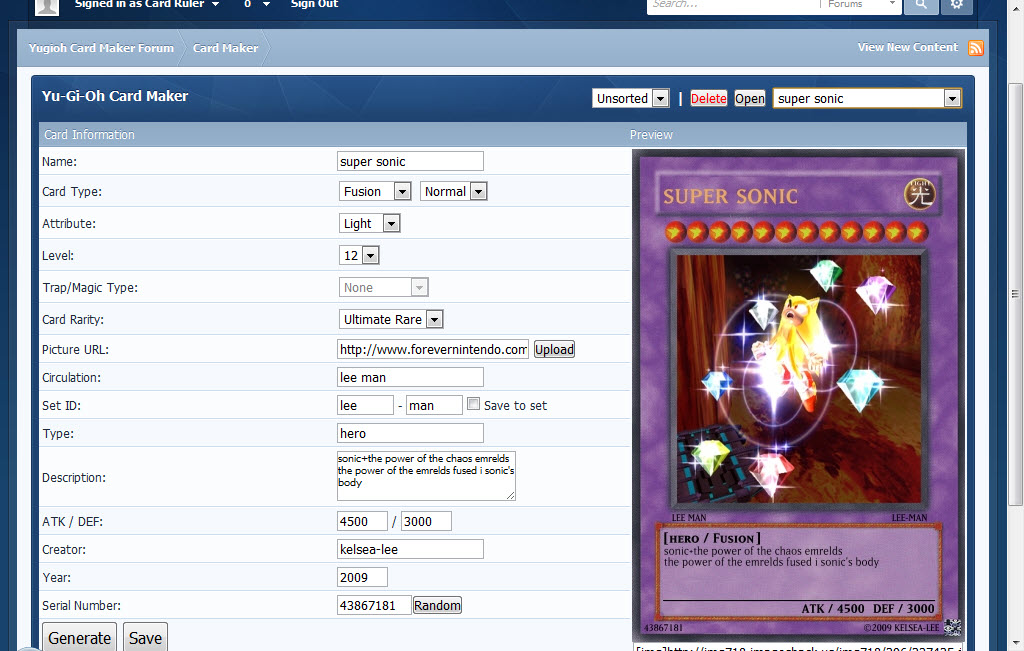This screenshot has height=651, width=1024.
Task: Click the Sign Out link
Action: [314, 4]
